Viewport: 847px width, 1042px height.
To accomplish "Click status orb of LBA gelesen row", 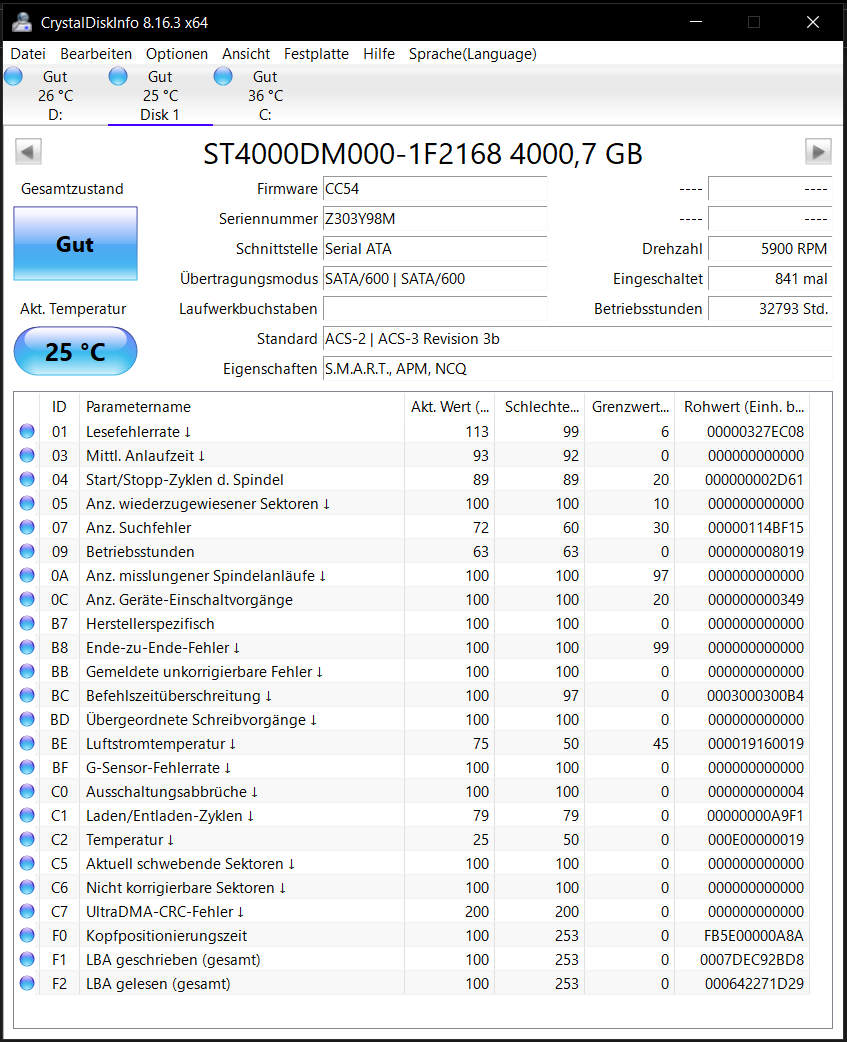I will pos(27,983).
